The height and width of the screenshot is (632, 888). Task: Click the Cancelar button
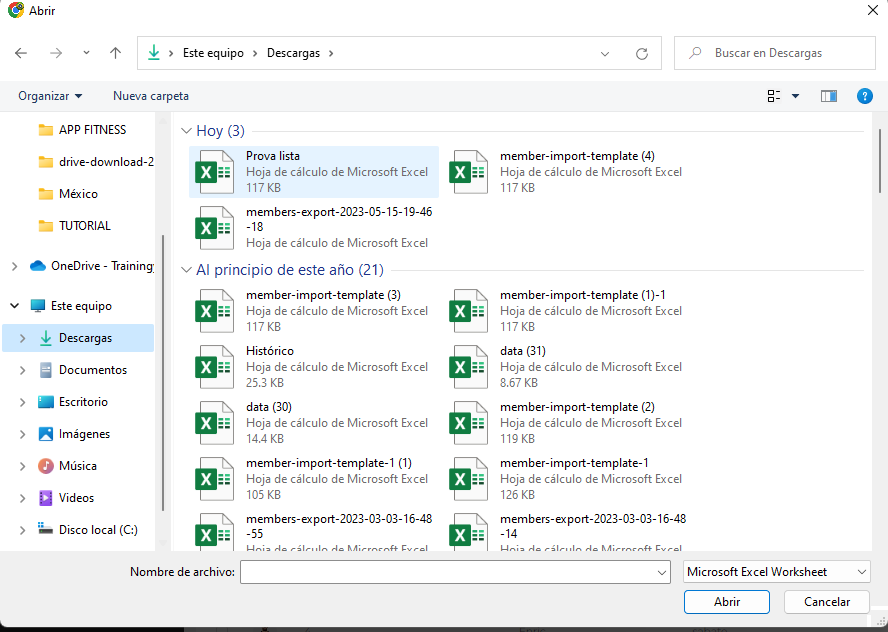pyautogui.click(x=827, y=602)
